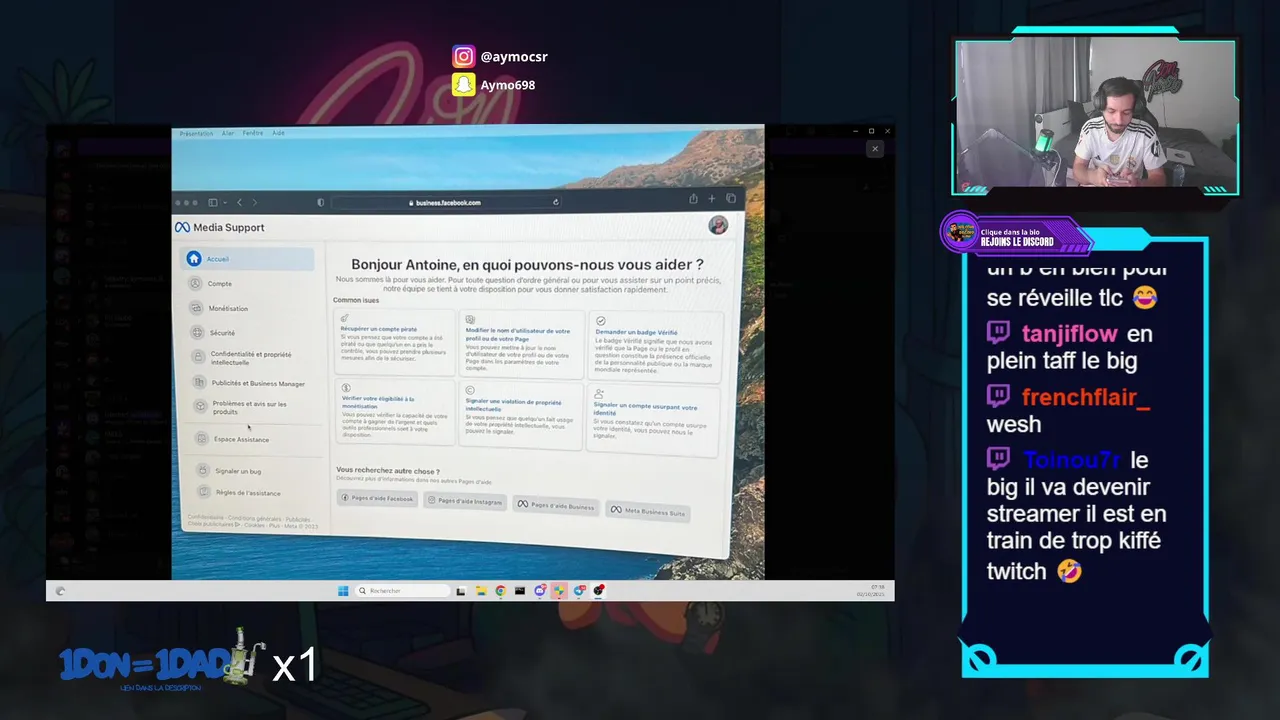Click the Snapchat icon beside Aymo698
This screenshot has width=1280, height=720.
pos(463,85)
